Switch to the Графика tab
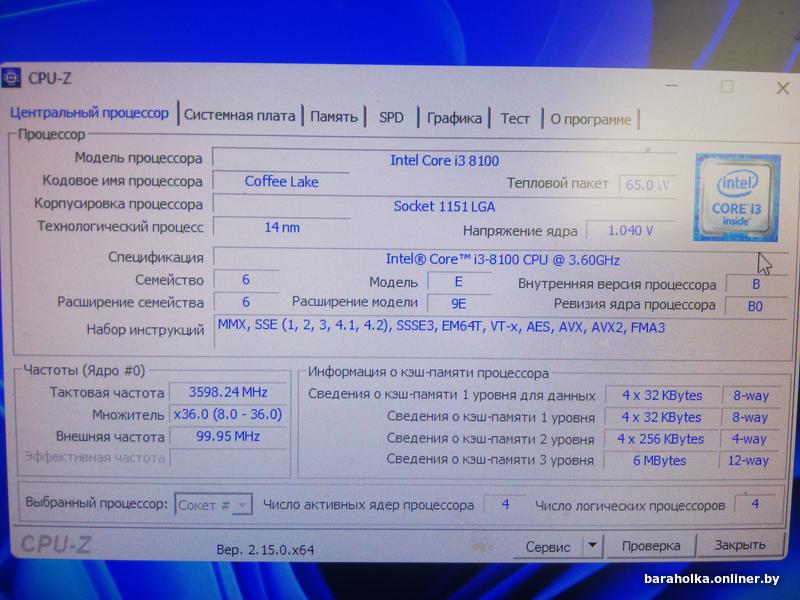Viewport: 800px width, 600px height. click(454, 118)
